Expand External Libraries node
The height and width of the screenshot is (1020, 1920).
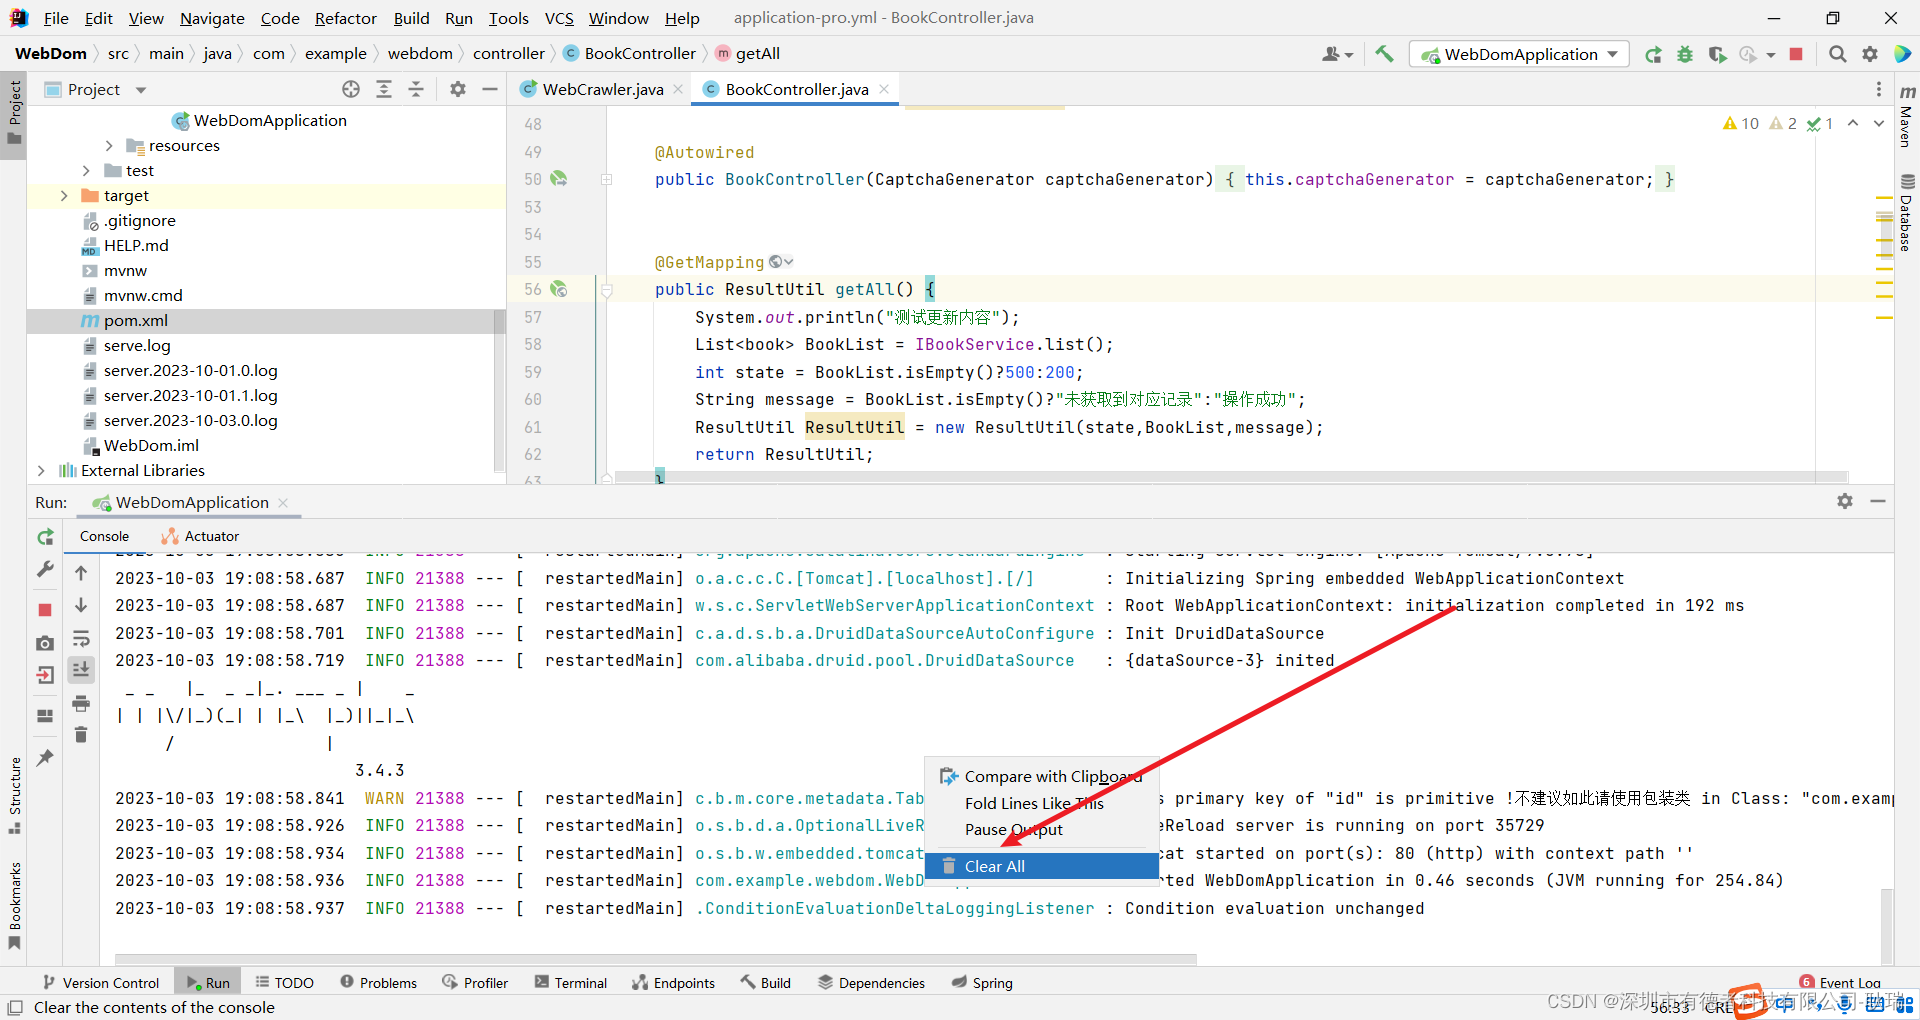[40, 470]
